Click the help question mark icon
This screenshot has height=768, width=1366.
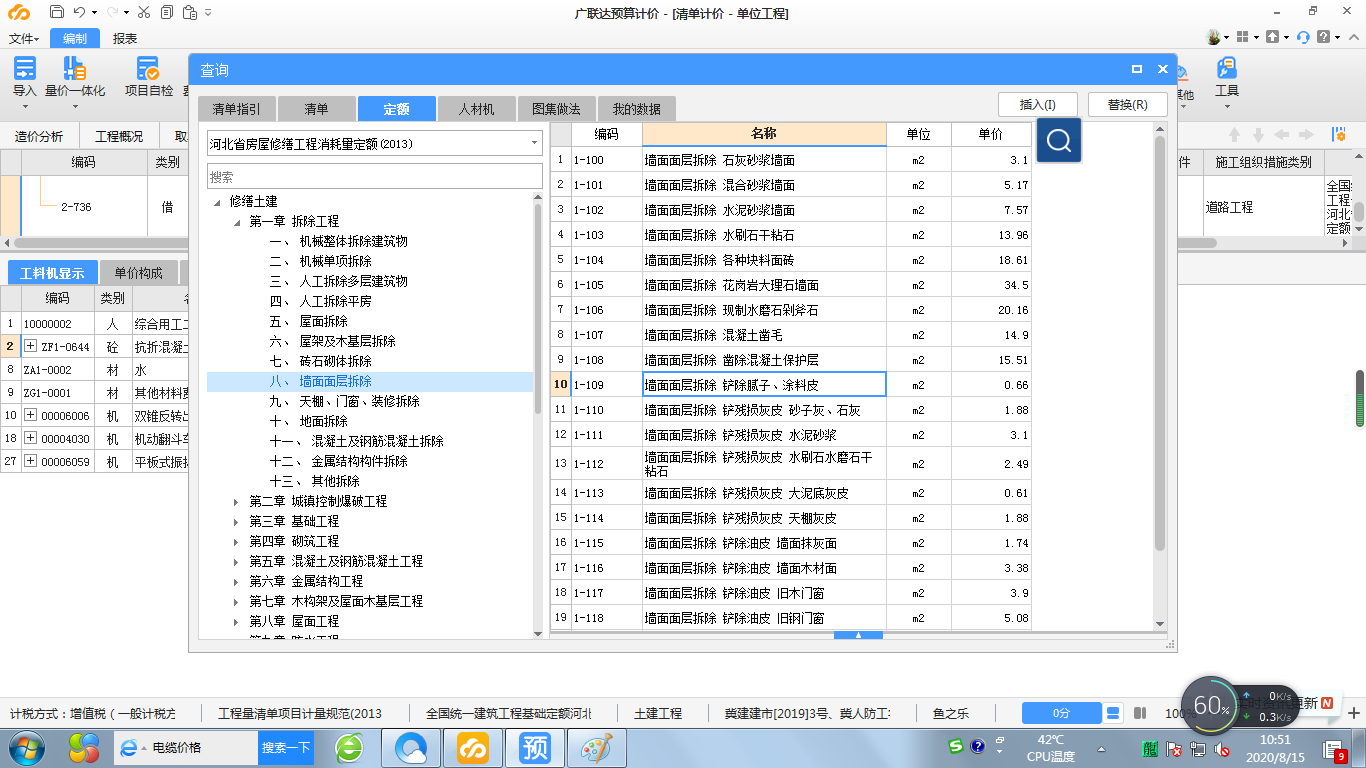tap(1324, 37)
